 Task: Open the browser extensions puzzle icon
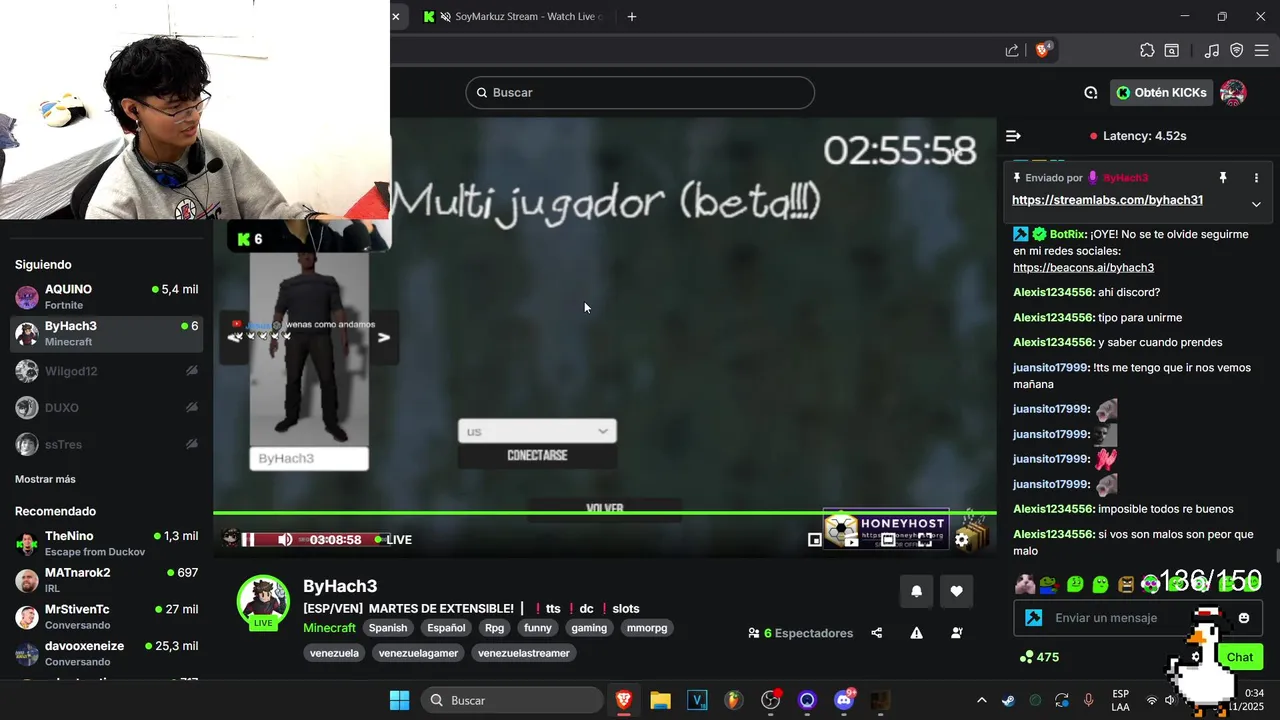pyautogui.click(x=1147, y=50)
